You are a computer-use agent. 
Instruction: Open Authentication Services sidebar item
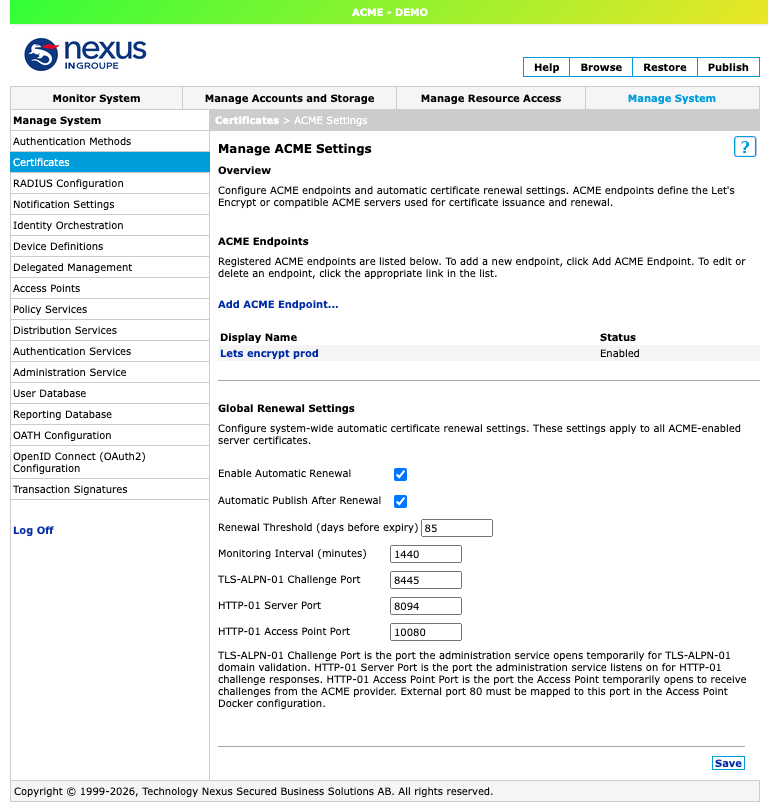point(110,351)
